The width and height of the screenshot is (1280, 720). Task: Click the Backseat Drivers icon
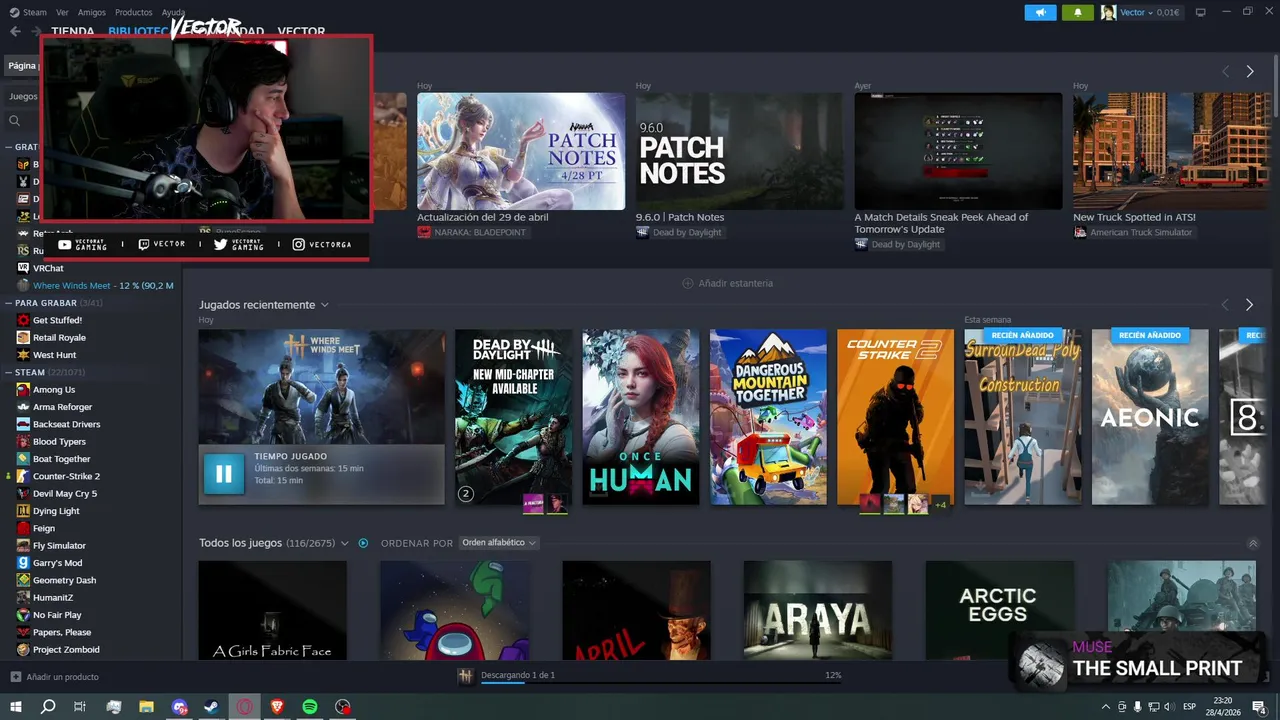tap(23, 424)
